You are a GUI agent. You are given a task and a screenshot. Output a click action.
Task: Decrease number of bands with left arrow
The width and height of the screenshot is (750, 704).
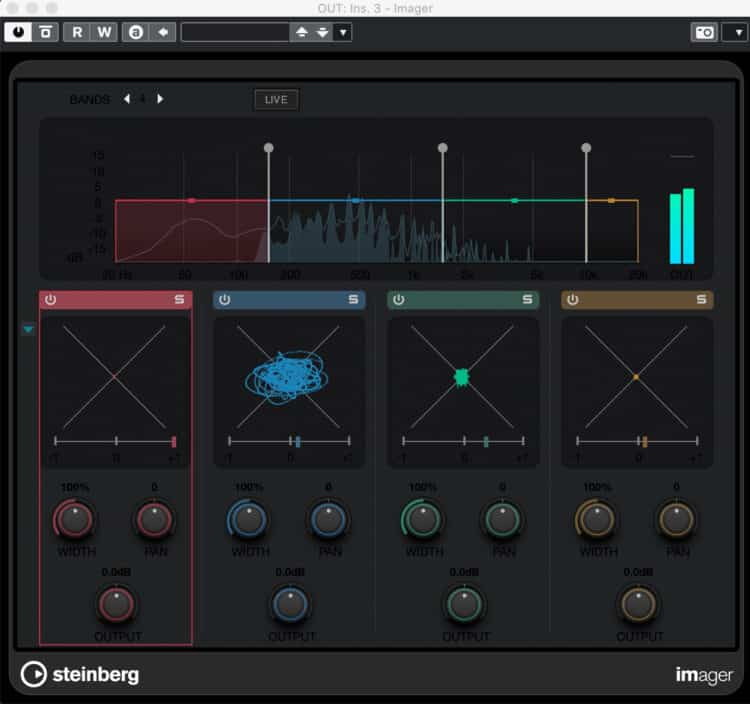pos(127,99)
